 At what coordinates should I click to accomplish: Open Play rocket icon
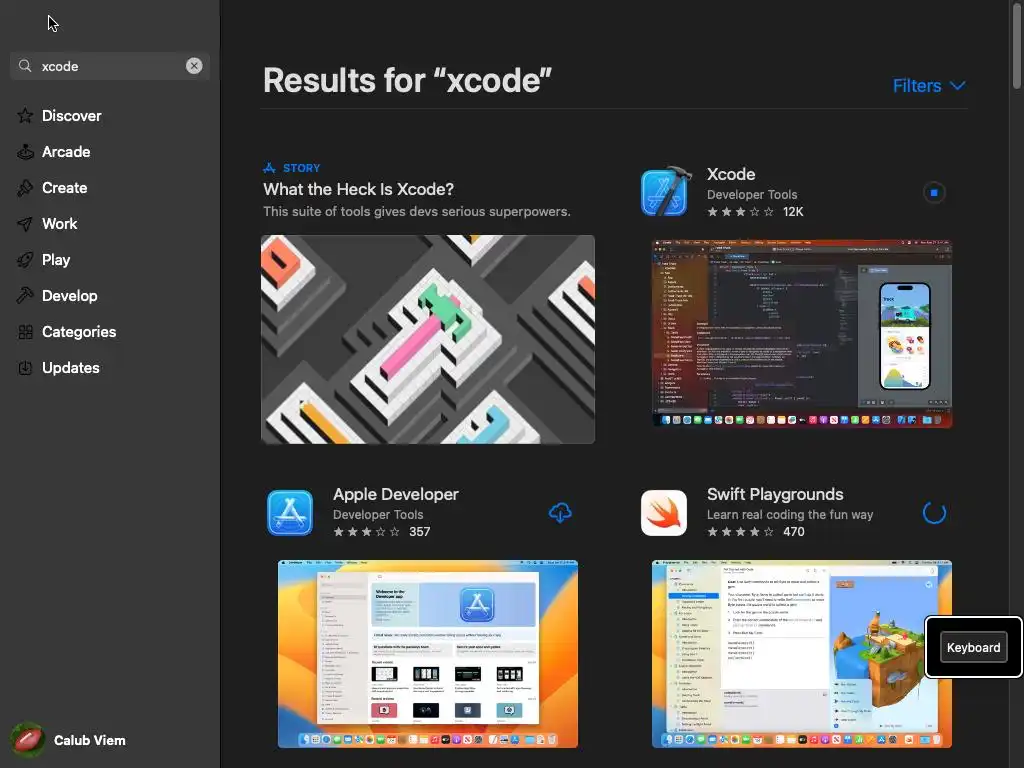point(25,260)
